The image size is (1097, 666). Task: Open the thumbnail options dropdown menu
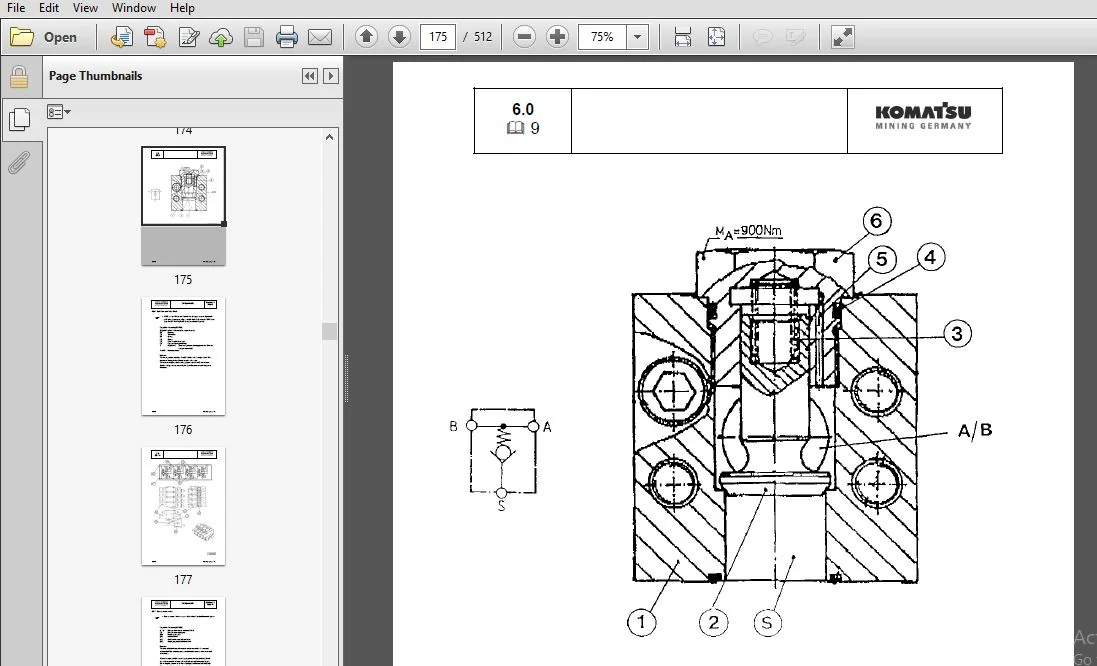pos(59,112)
